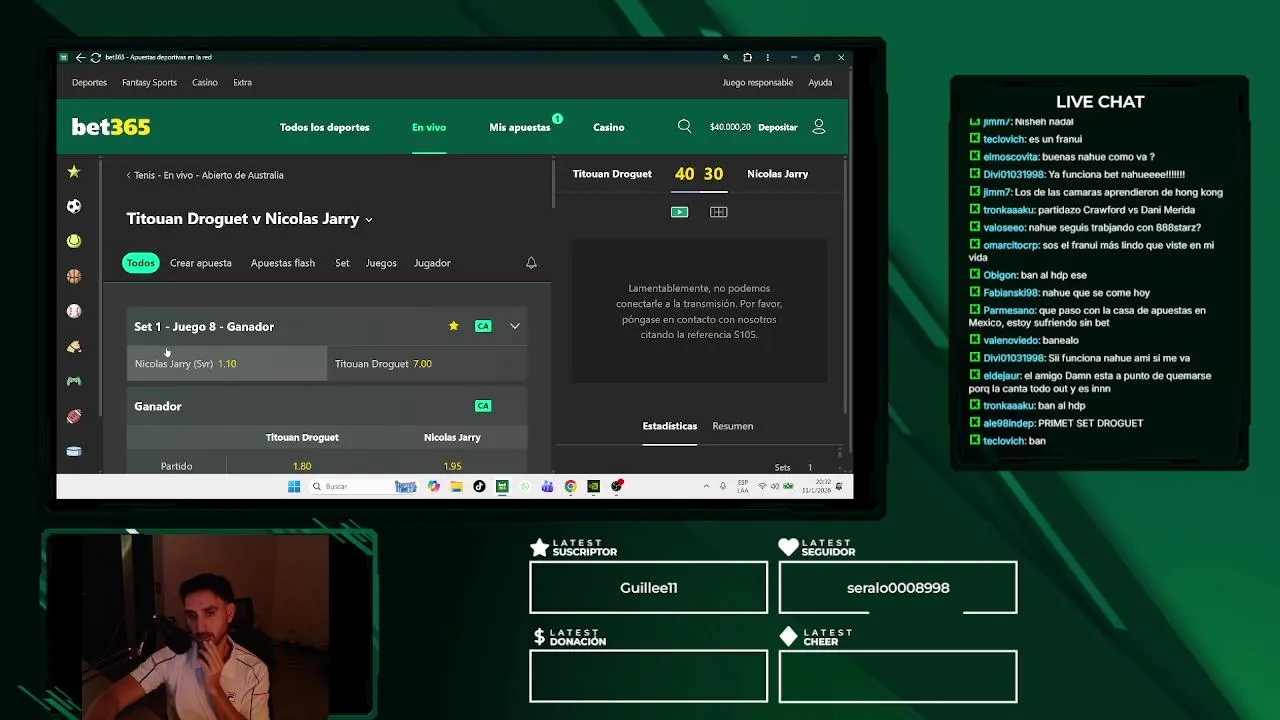Switch to the live stream video icon
This screenshot has height=720, width=1280.
[679, 212]
